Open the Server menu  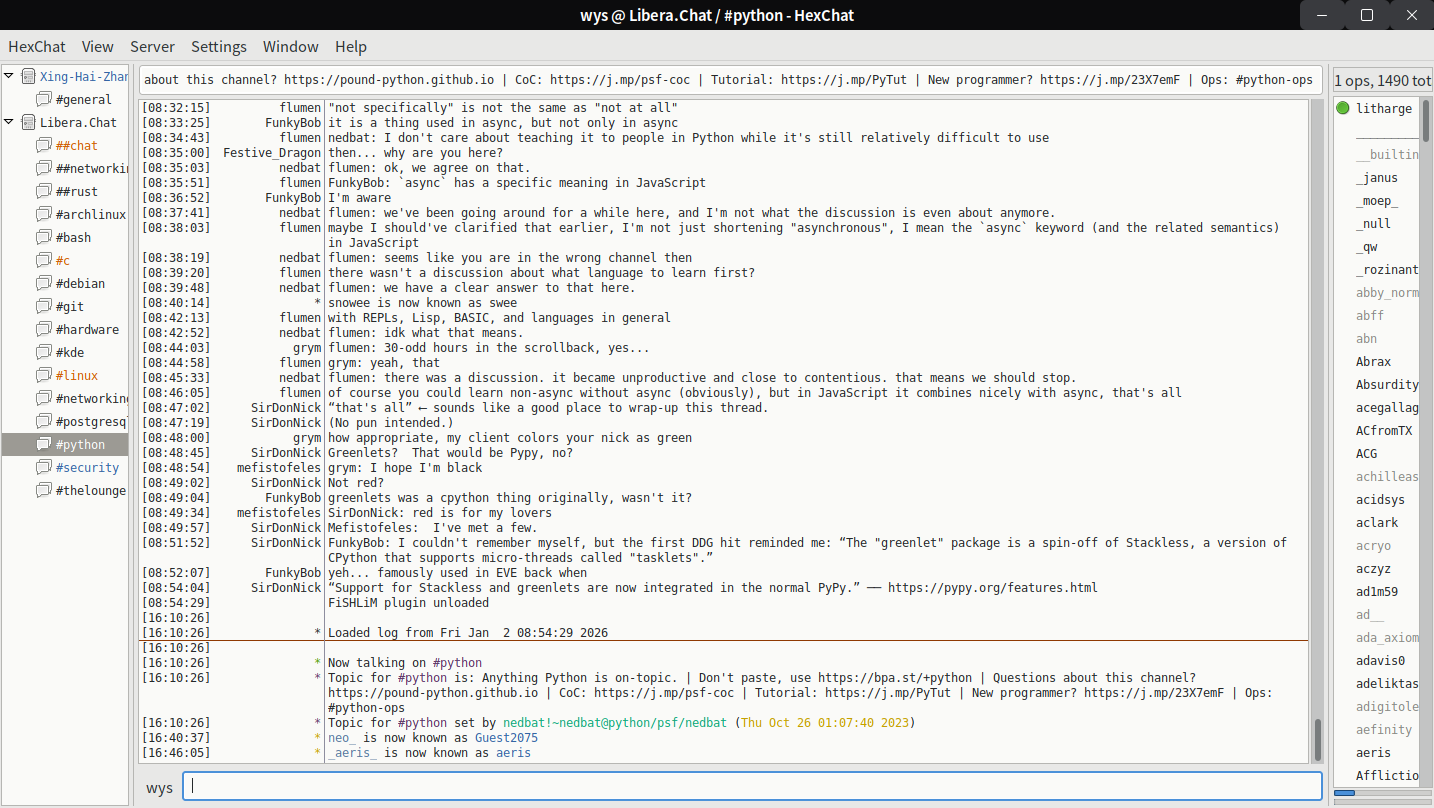152,47
